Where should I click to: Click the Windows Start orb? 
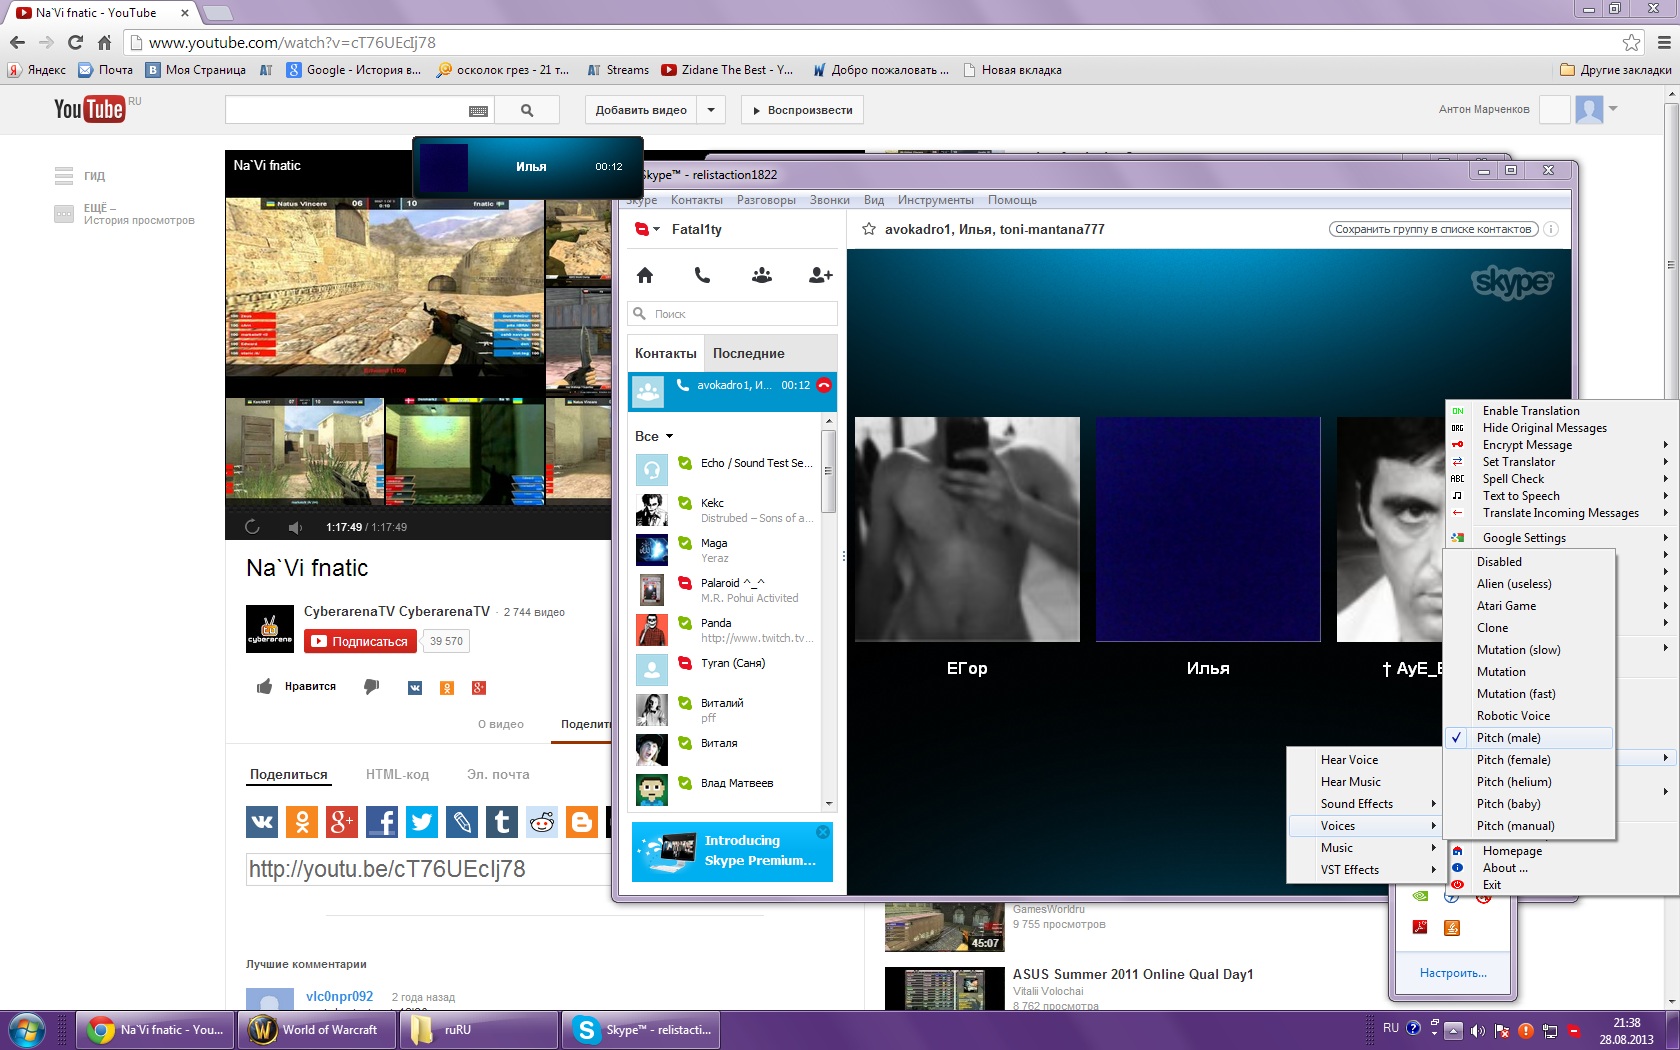[27, 1029]
